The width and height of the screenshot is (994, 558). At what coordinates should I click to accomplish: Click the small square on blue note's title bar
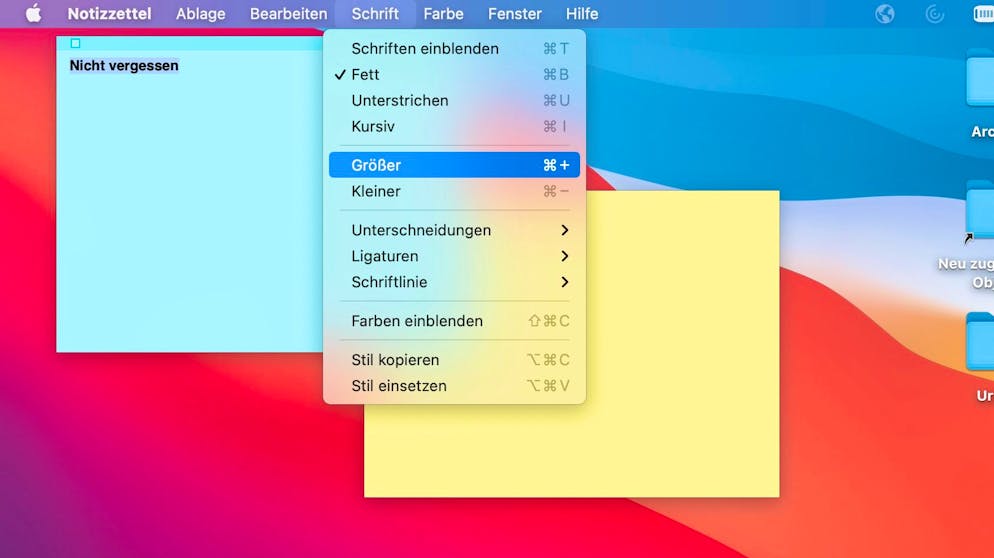(75, 43)
